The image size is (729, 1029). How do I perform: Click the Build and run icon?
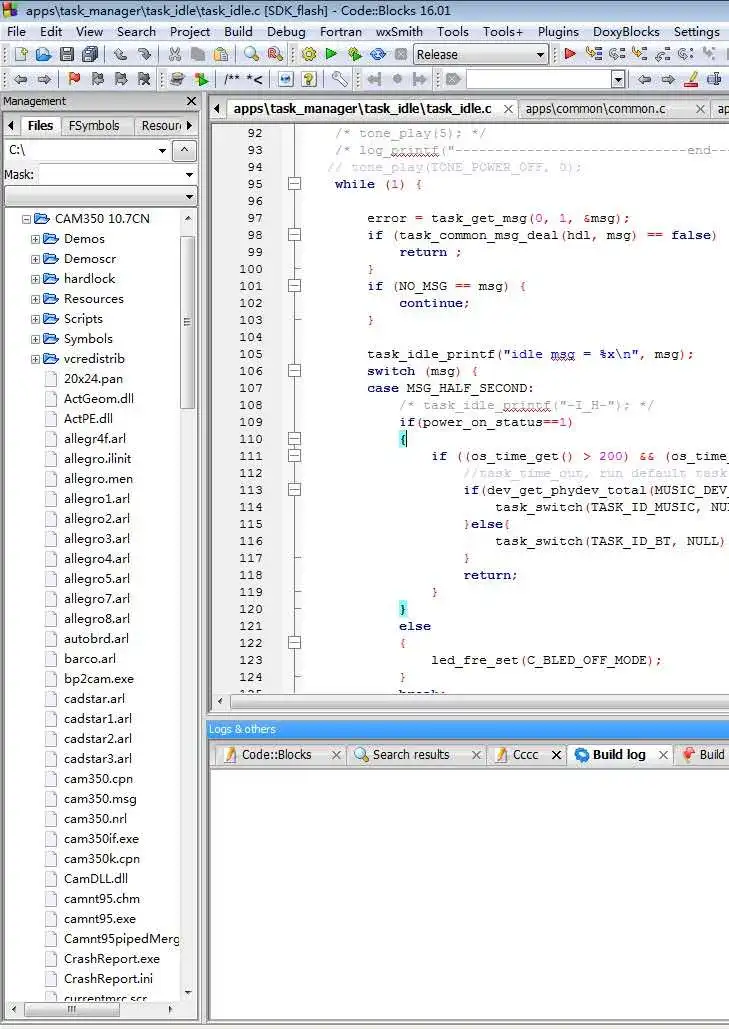[355, 54]
